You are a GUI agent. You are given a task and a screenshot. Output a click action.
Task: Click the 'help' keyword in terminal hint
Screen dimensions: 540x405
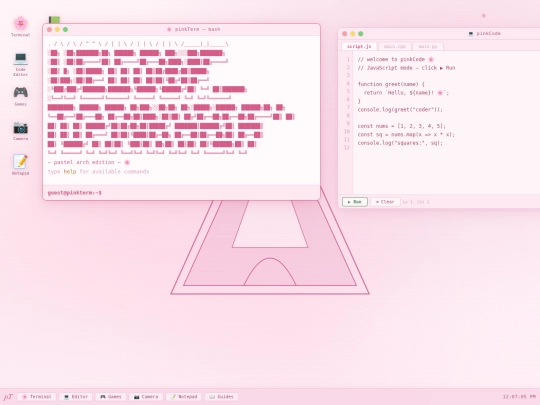coord(70,172)
